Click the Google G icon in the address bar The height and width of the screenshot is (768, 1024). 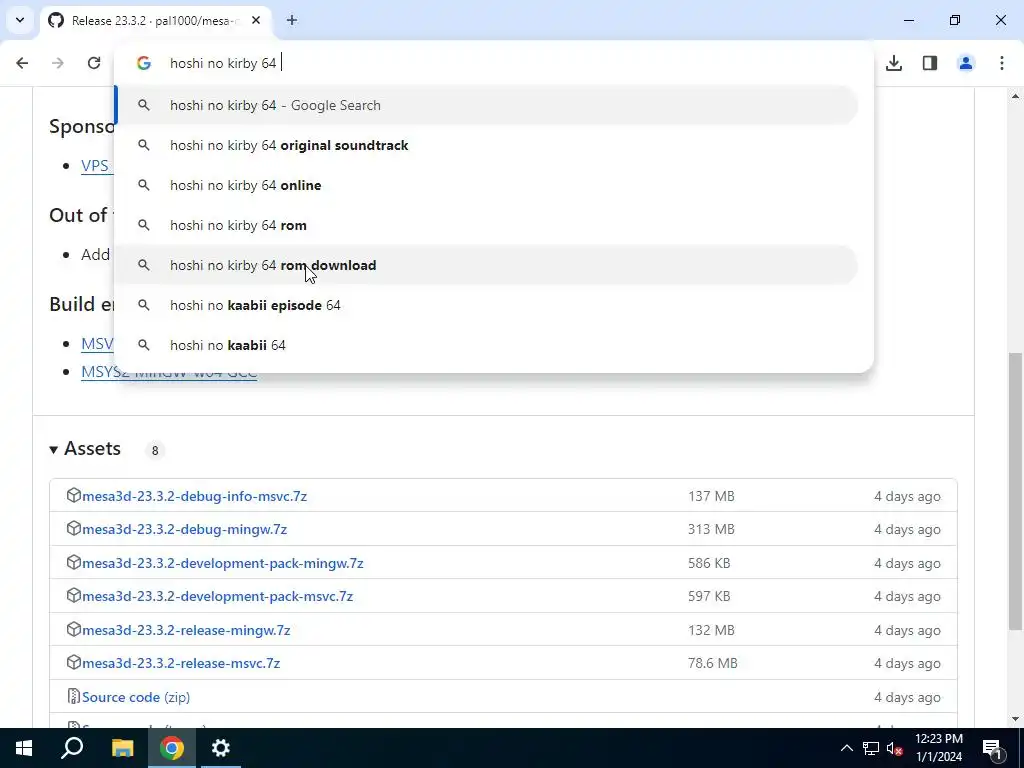point(144,63)
